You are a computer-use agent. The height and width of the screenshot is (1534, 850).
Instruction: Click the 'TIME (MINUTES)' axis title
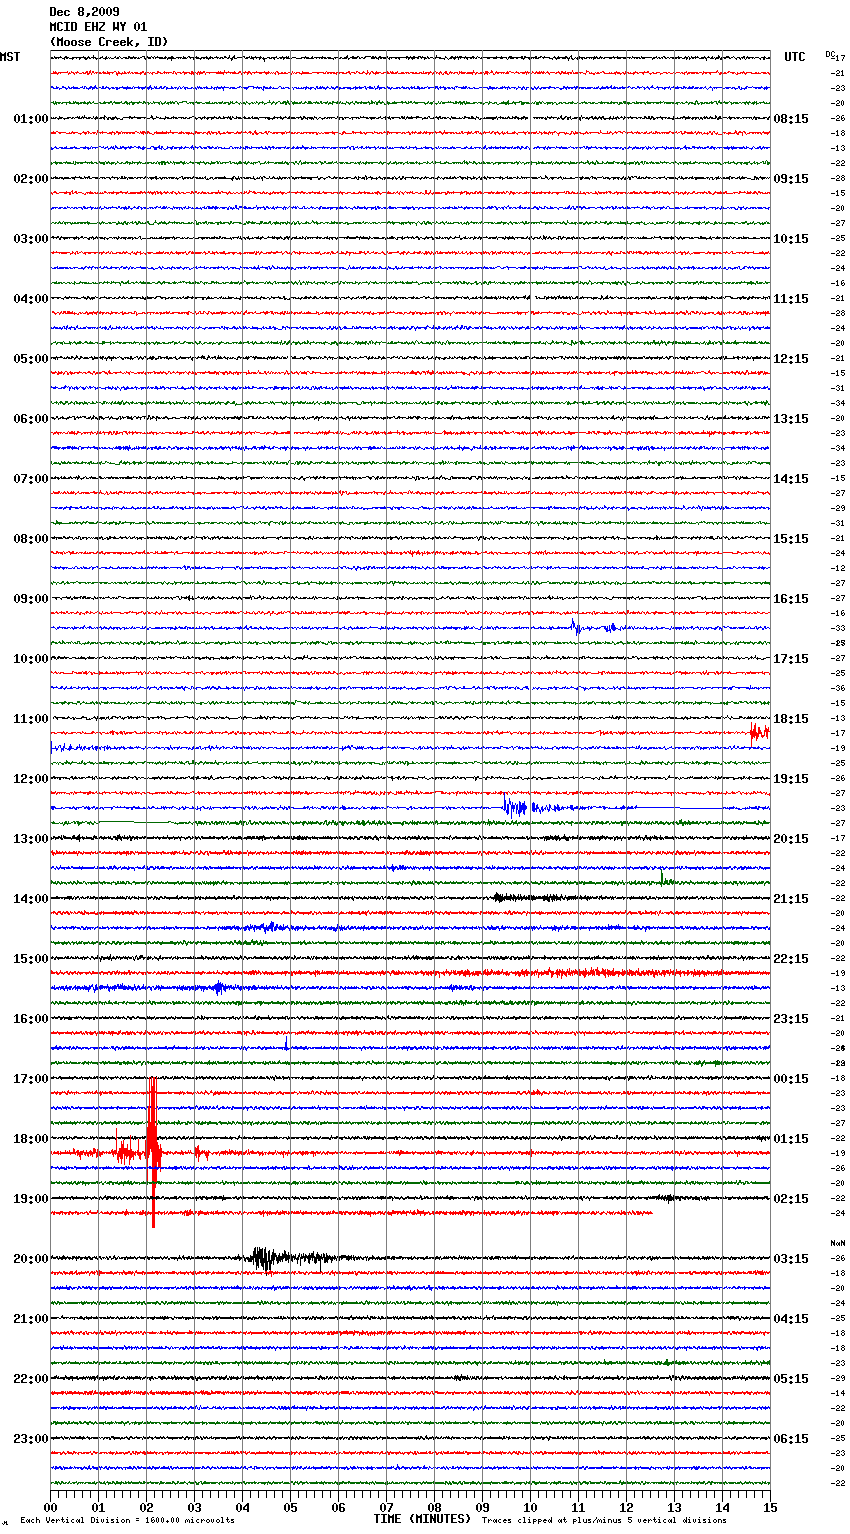pyautogui.click(x=422, y=1519)
